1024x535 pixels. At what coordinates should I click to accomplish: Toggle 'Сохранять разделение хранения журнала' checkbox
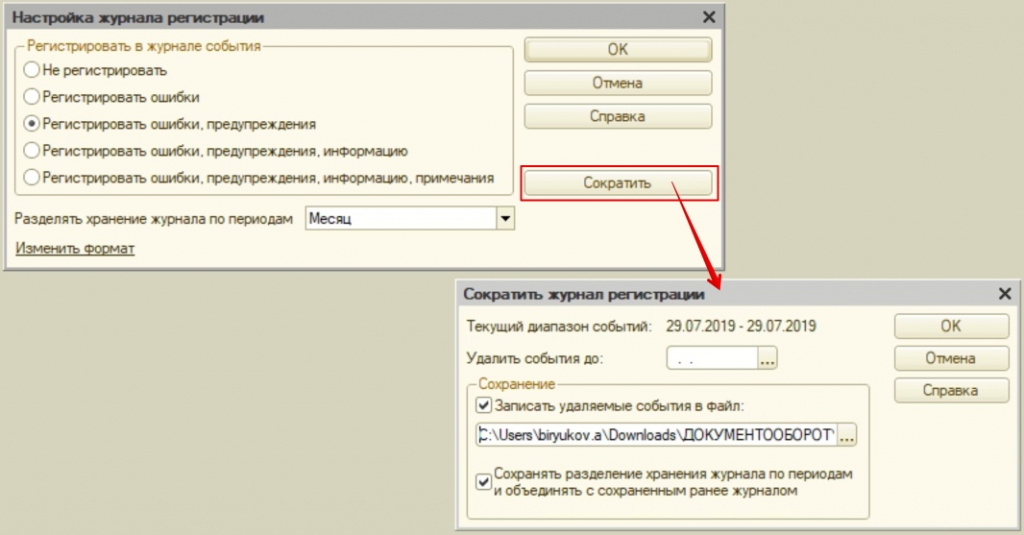[x=484, y=482]
